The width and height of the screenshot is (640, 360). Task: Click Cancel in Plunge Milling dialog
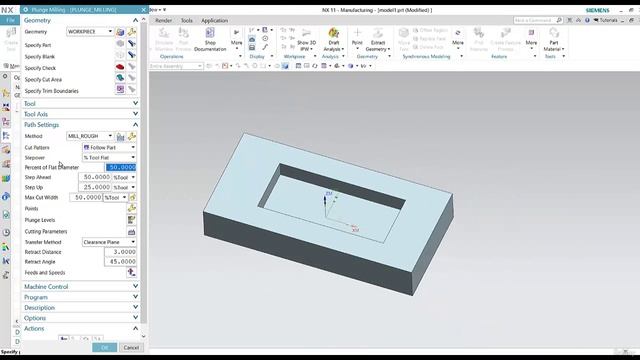point(131,347)
